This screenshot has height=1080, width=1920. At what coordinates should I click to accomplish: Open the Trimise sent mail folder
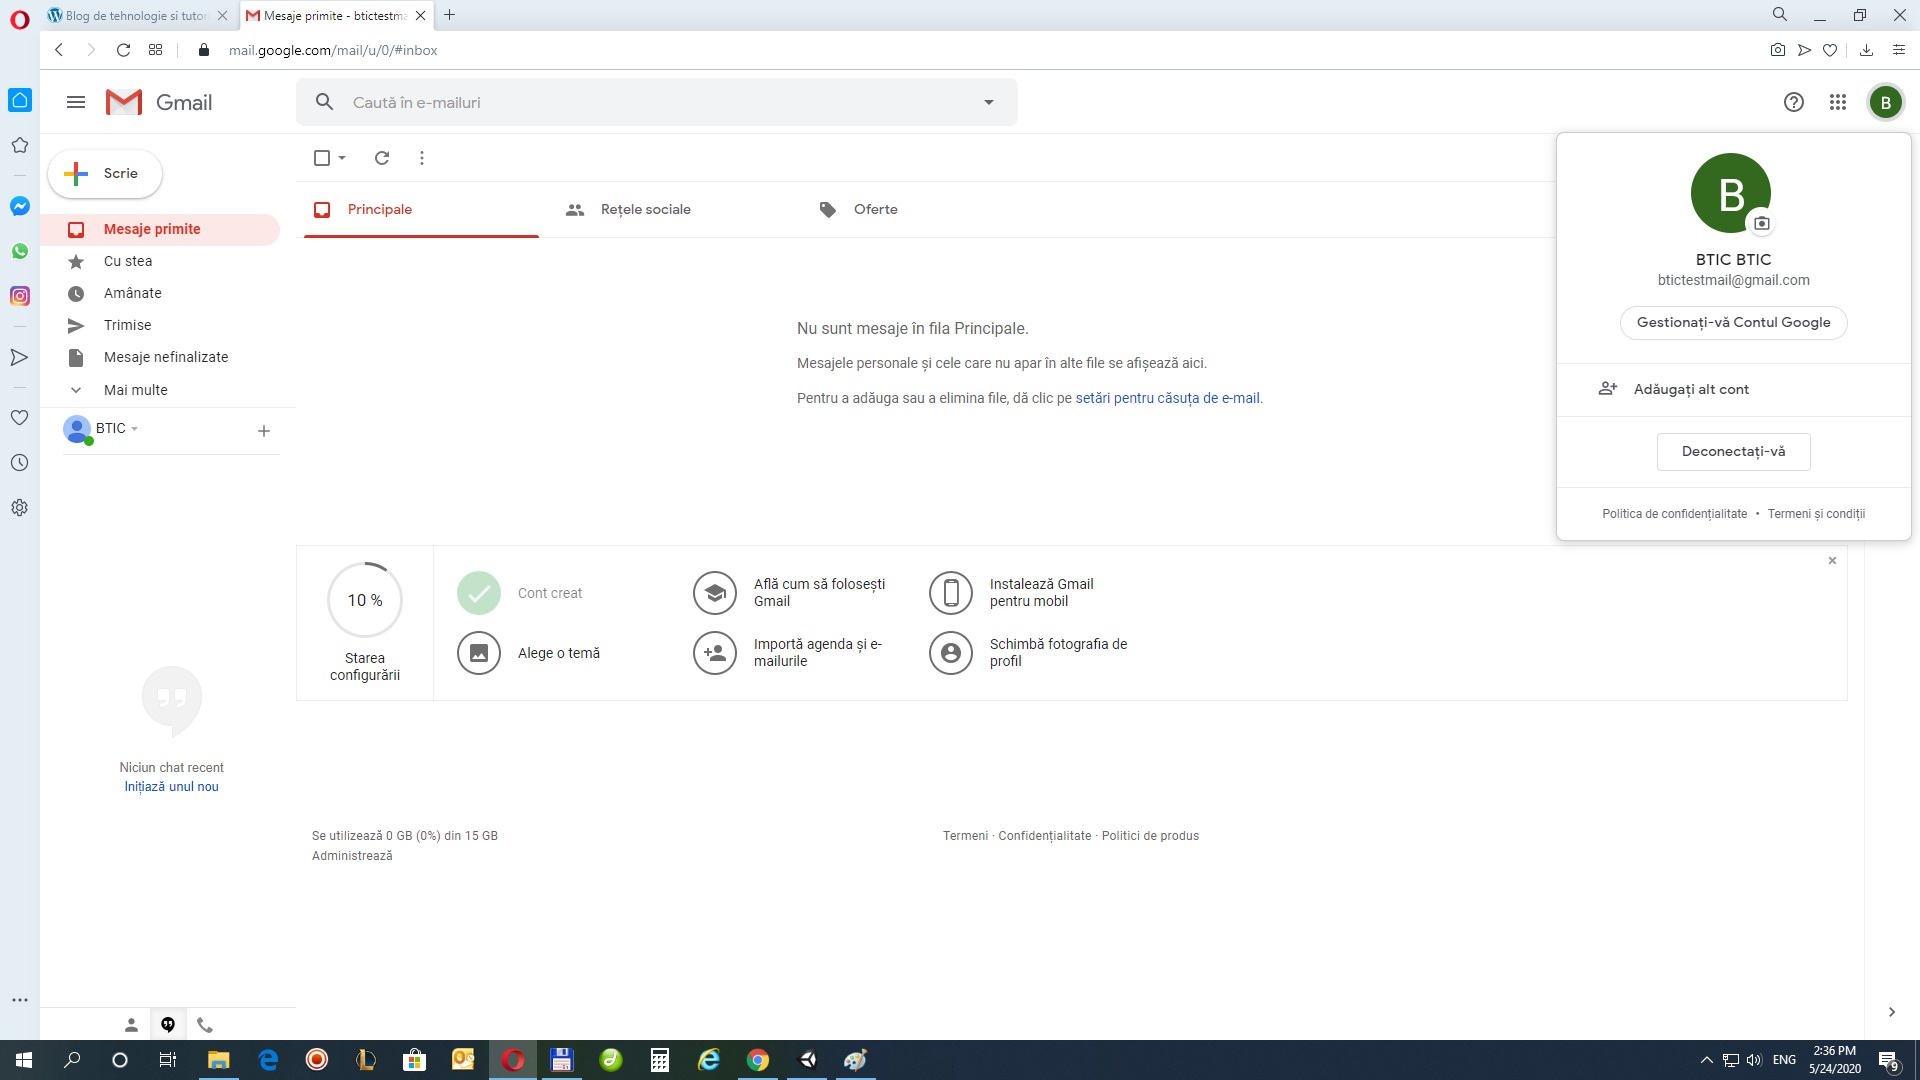(x=130, y=325)
